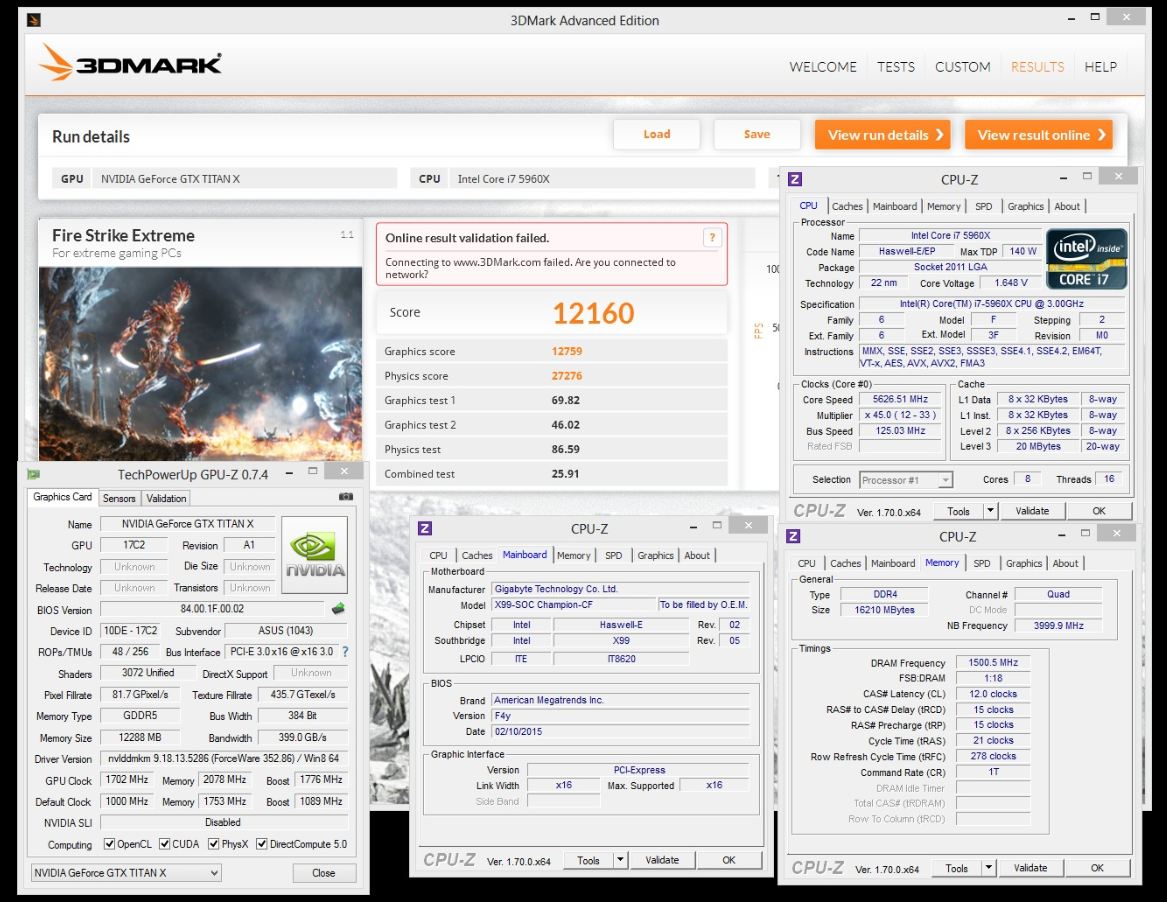Screen dimensions: 1167x902
Task: Select the RESULTS section in 3DMark
Action: pyautogui.click(x=1037, y=67)
